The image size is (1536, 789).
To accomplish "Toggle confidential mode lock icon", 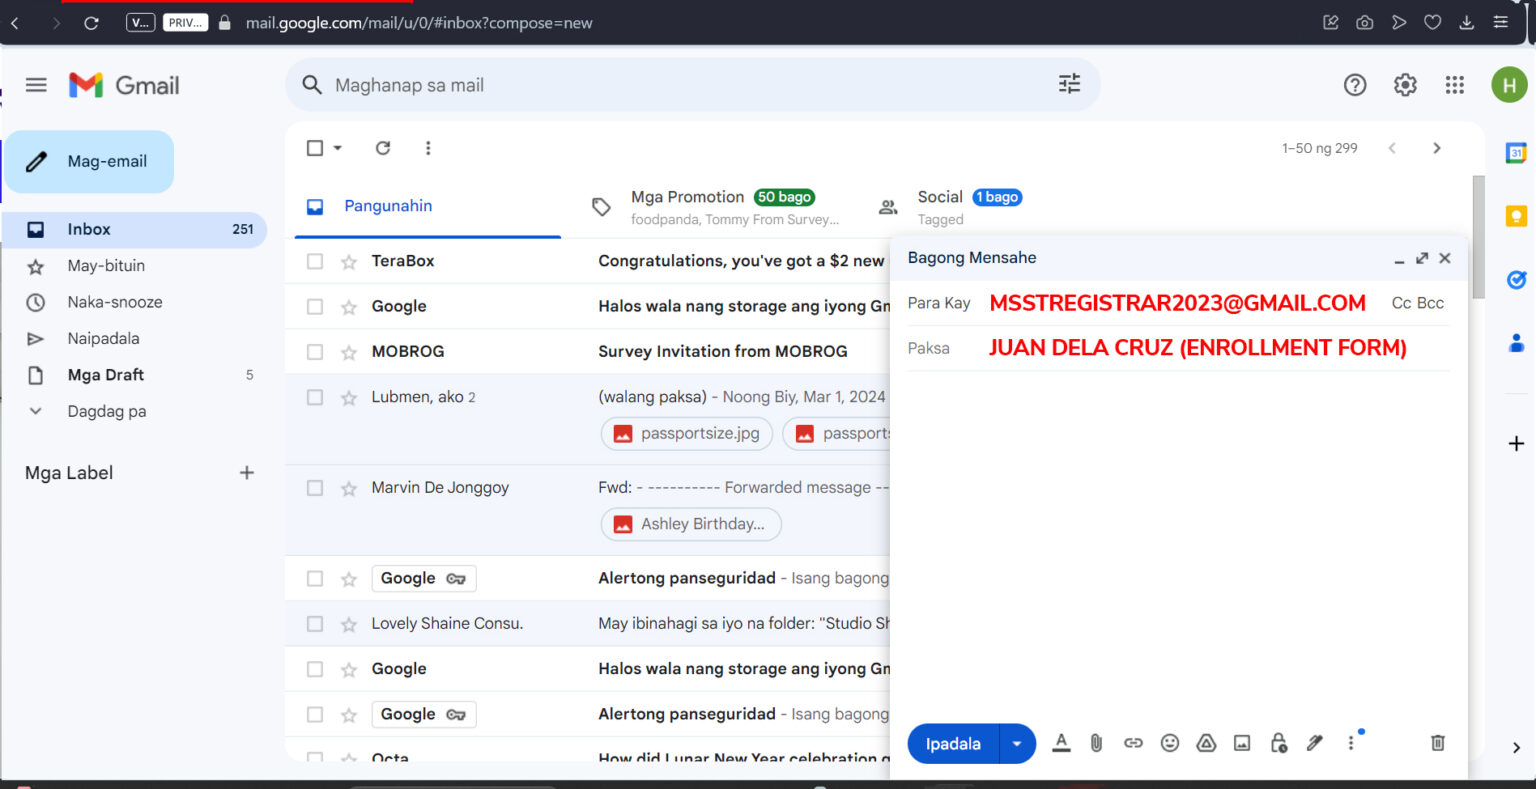I will tap(1278, 743).
